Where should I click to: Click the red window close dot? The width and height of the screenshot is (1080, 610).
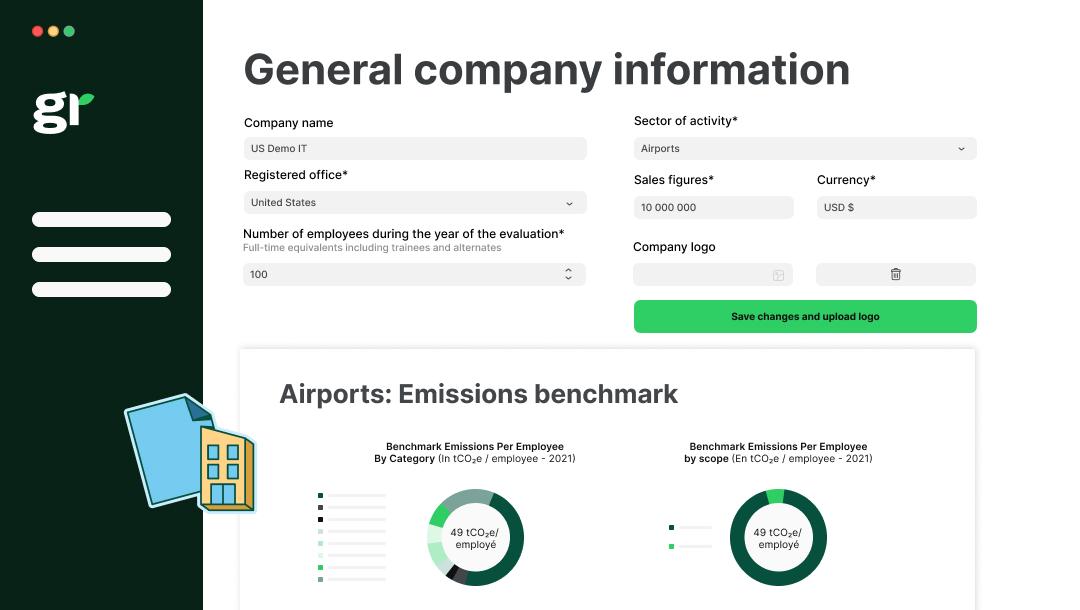click(37, 31)
